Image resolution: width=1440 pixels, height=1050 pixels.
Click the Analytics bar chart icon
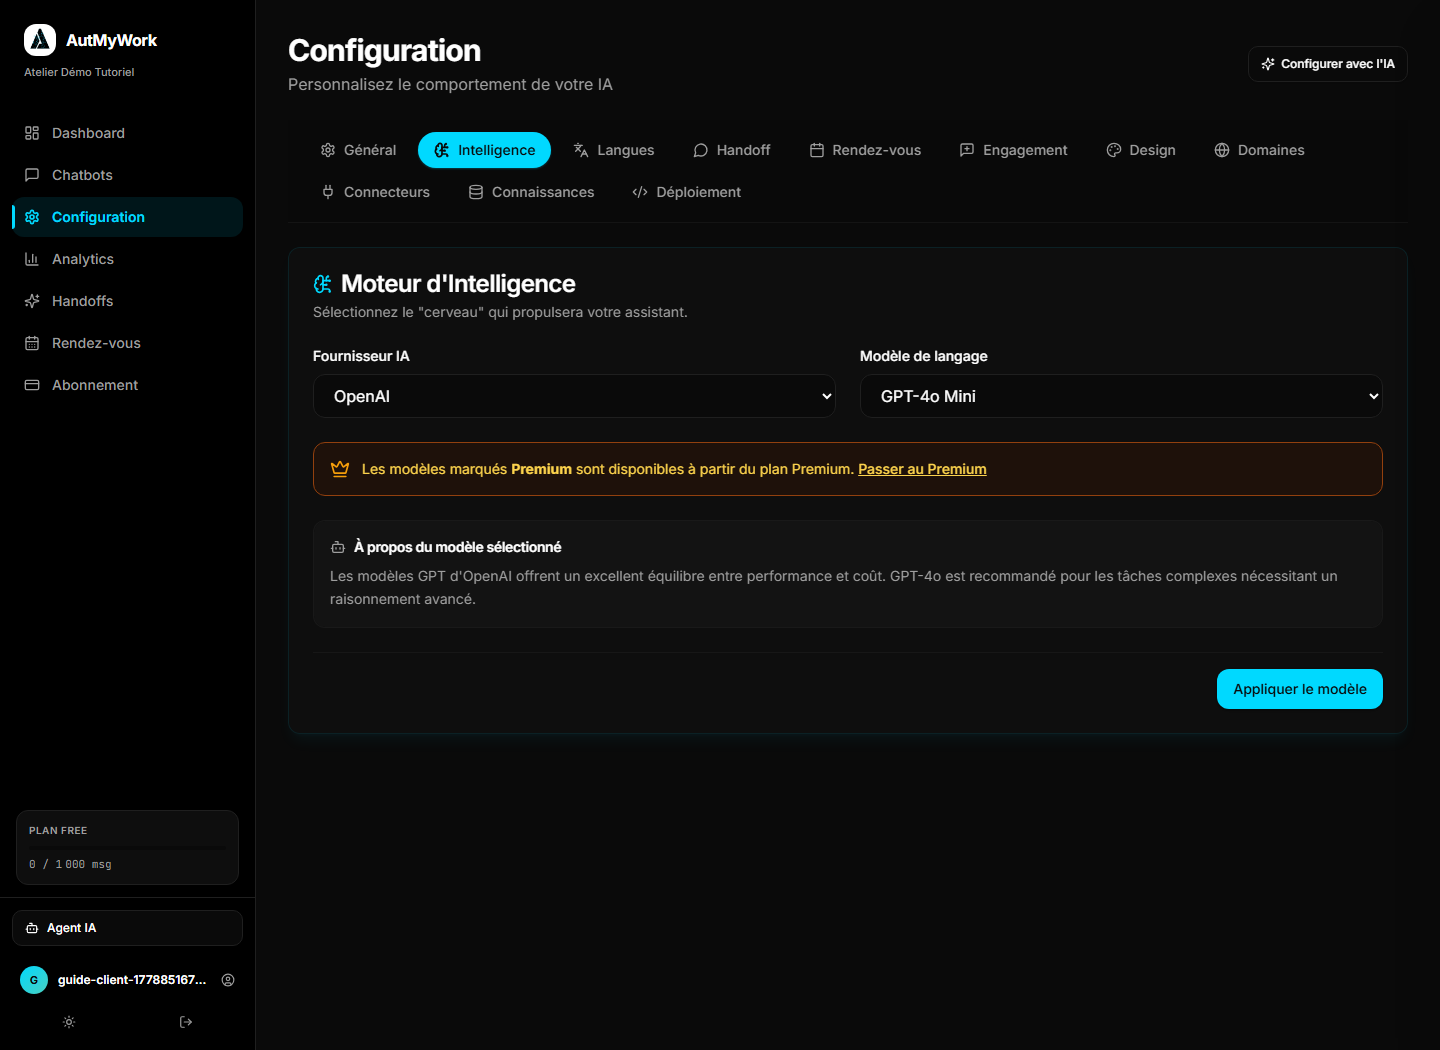click(32, 259)
